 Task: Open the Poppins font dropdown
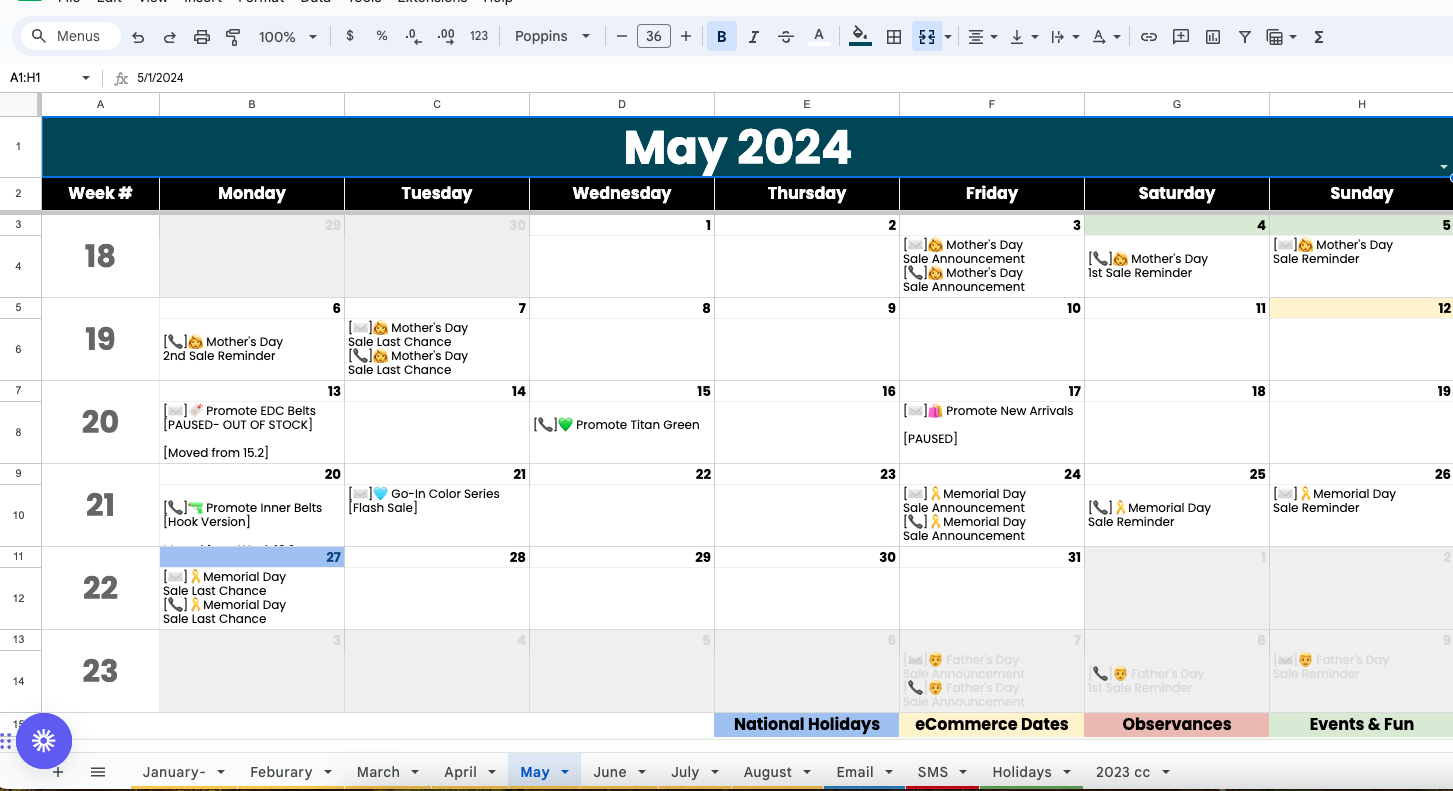(x=552, y=37)
